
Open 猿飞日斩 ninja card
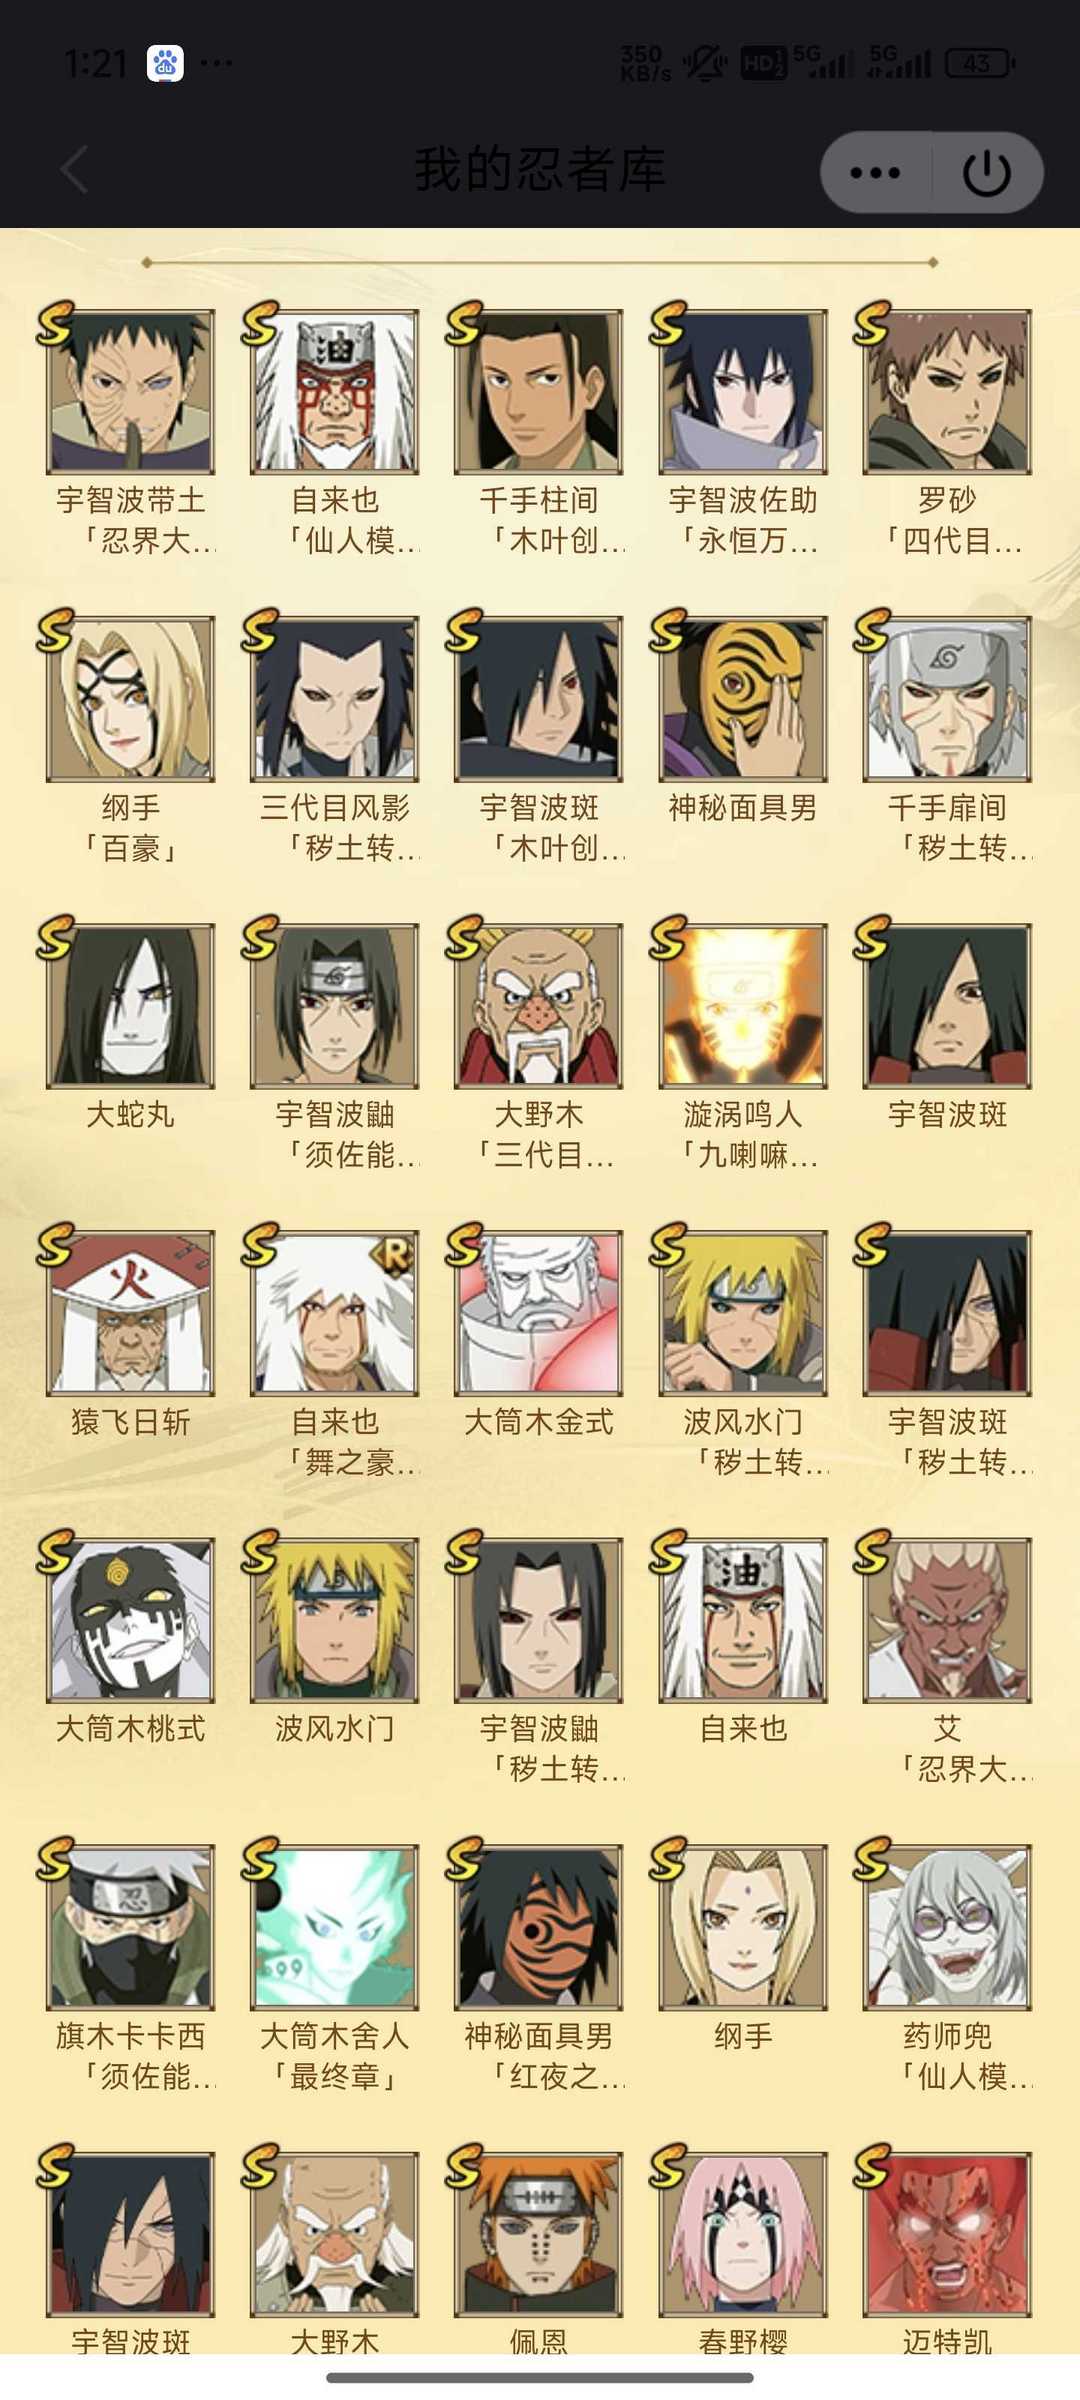[130, 1312]
